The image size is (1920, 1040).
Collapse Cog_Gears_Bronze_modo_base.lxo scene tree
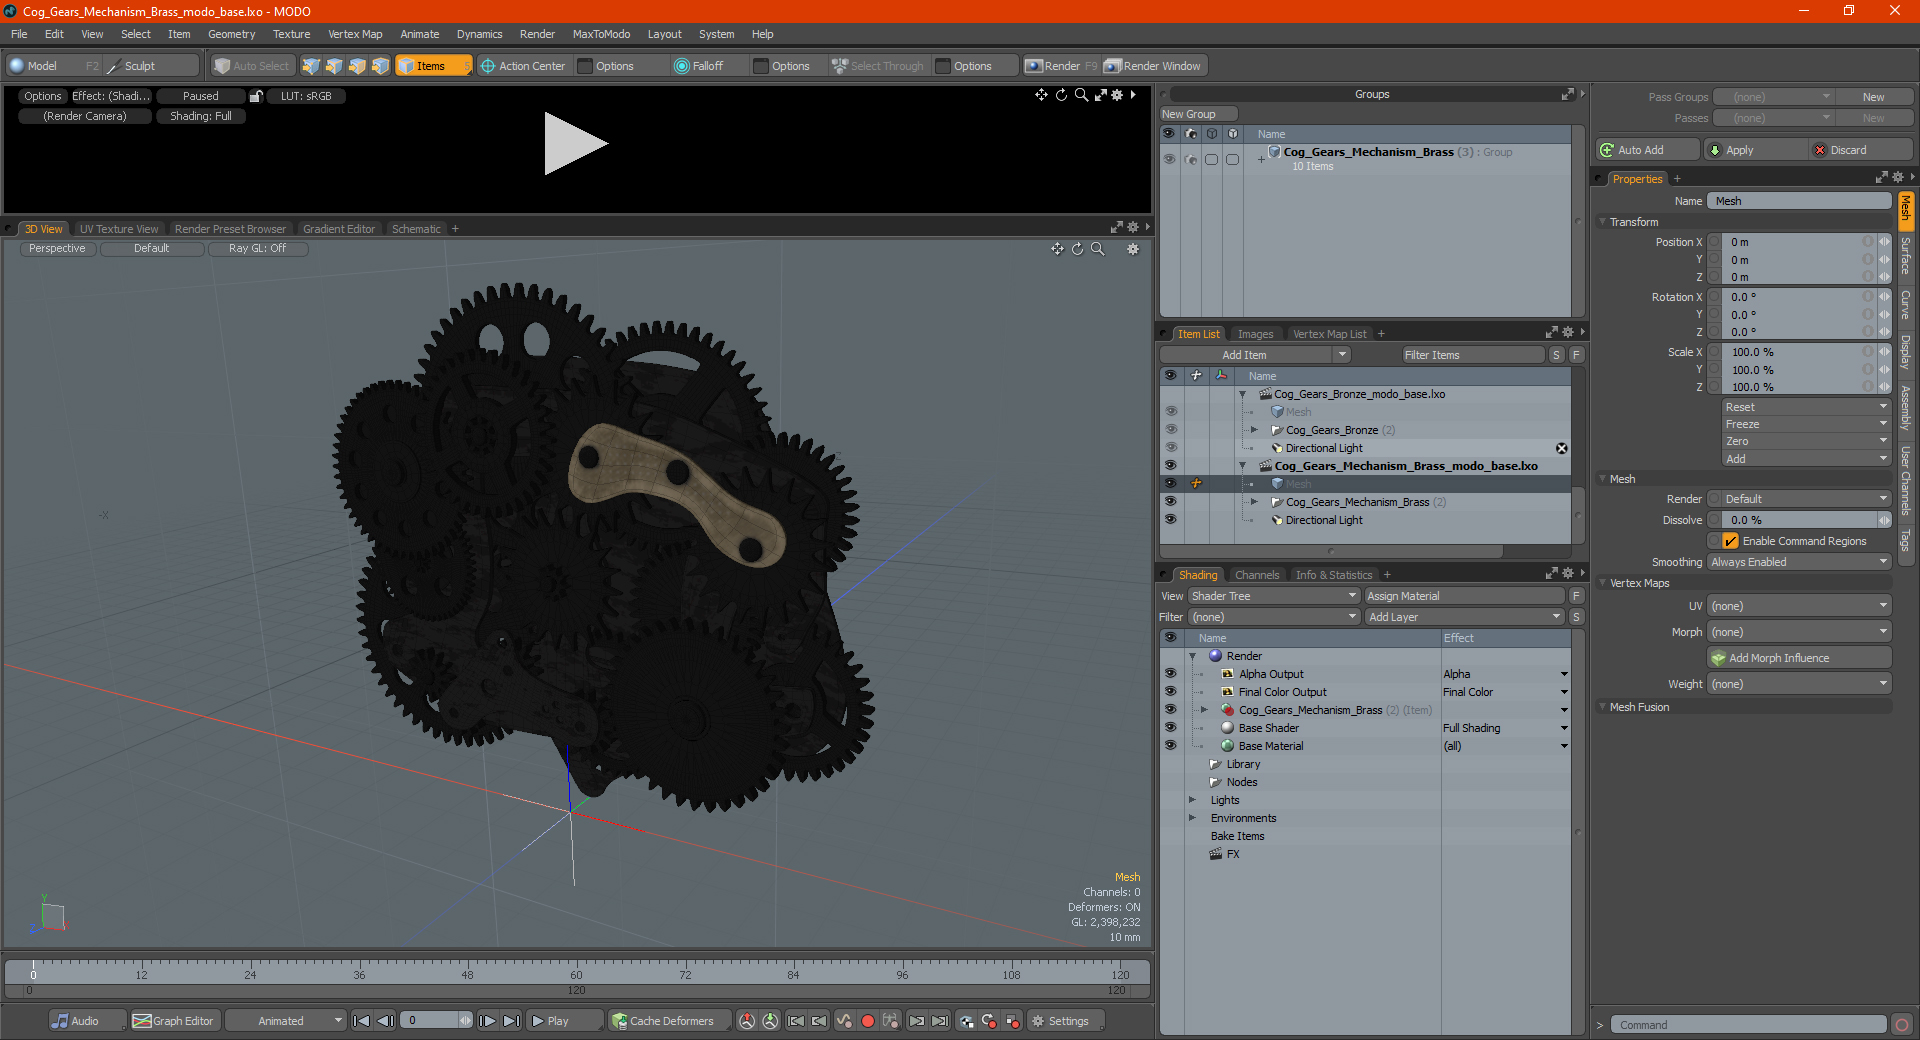[1242, 394]
